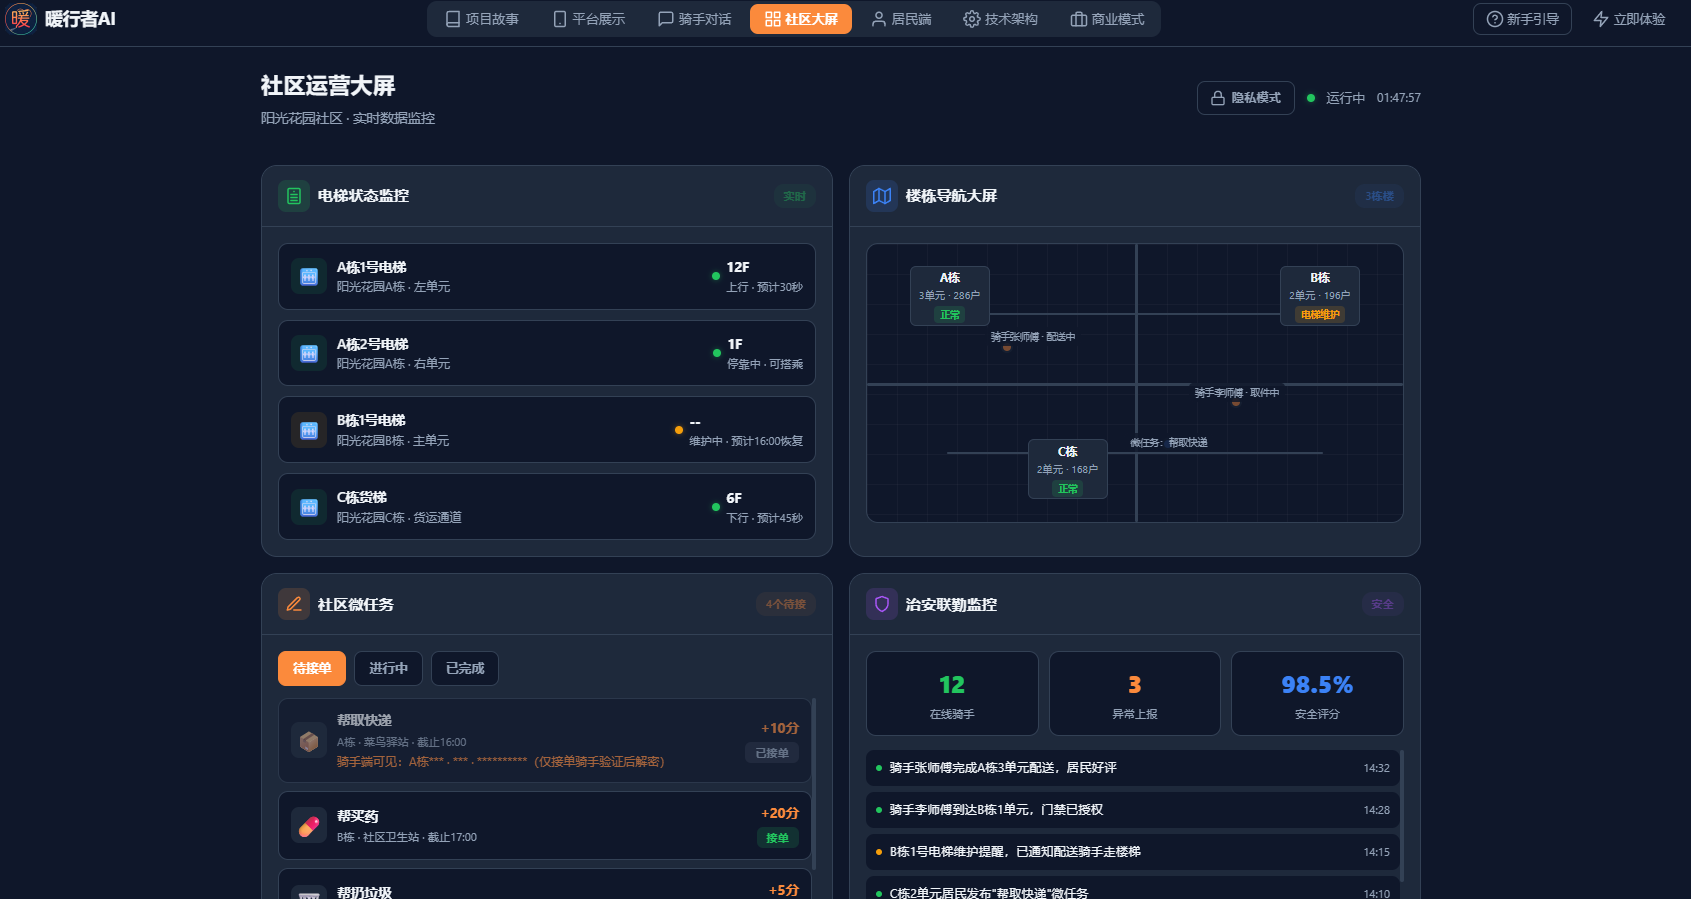
Task: Toggle 隐私模式 privacy mode
Action: pos(1246,98)
